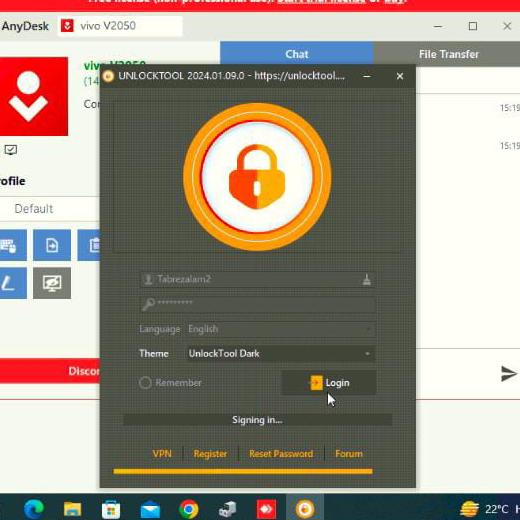Clear username with the broom icon
Viewport: 520px width, 520px height.
(x=367, y=280)
